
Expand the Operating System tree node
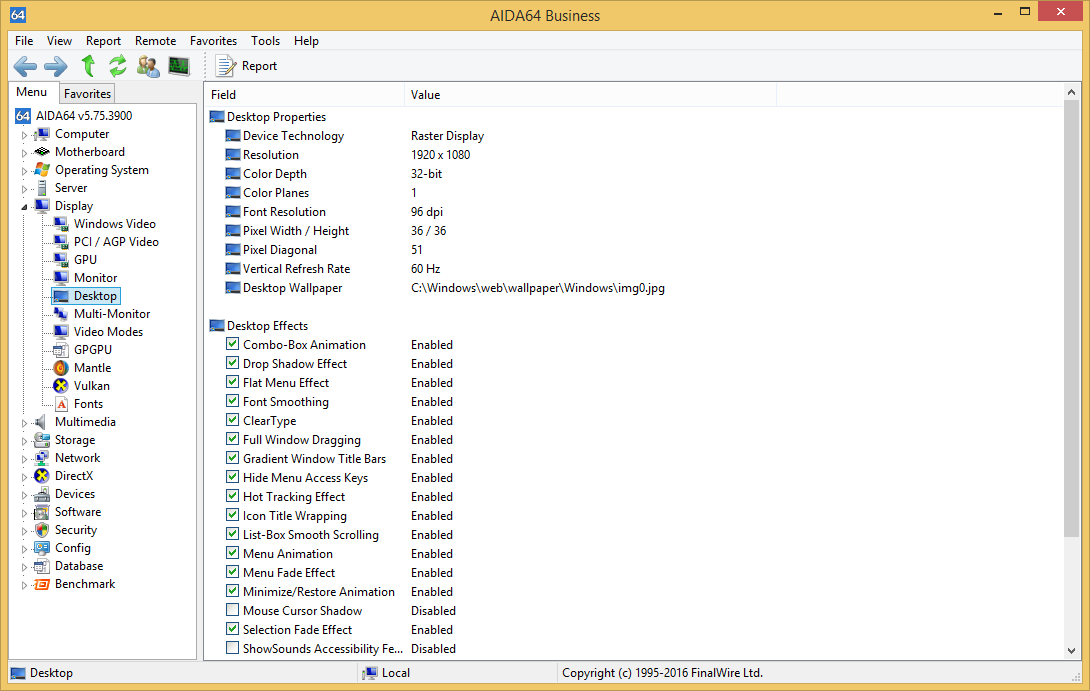pyautogui.click(x=24, y=171)
